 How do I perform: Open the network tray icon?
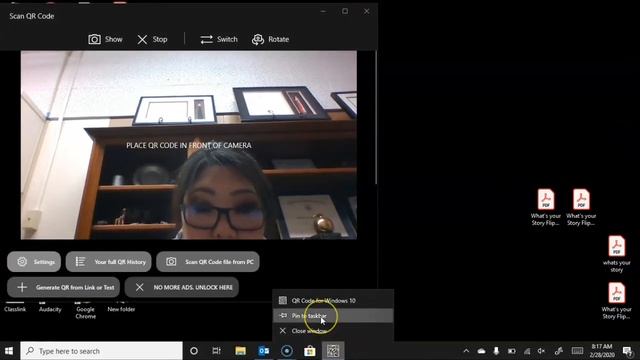pyautogui.click(x=527, y=351)
